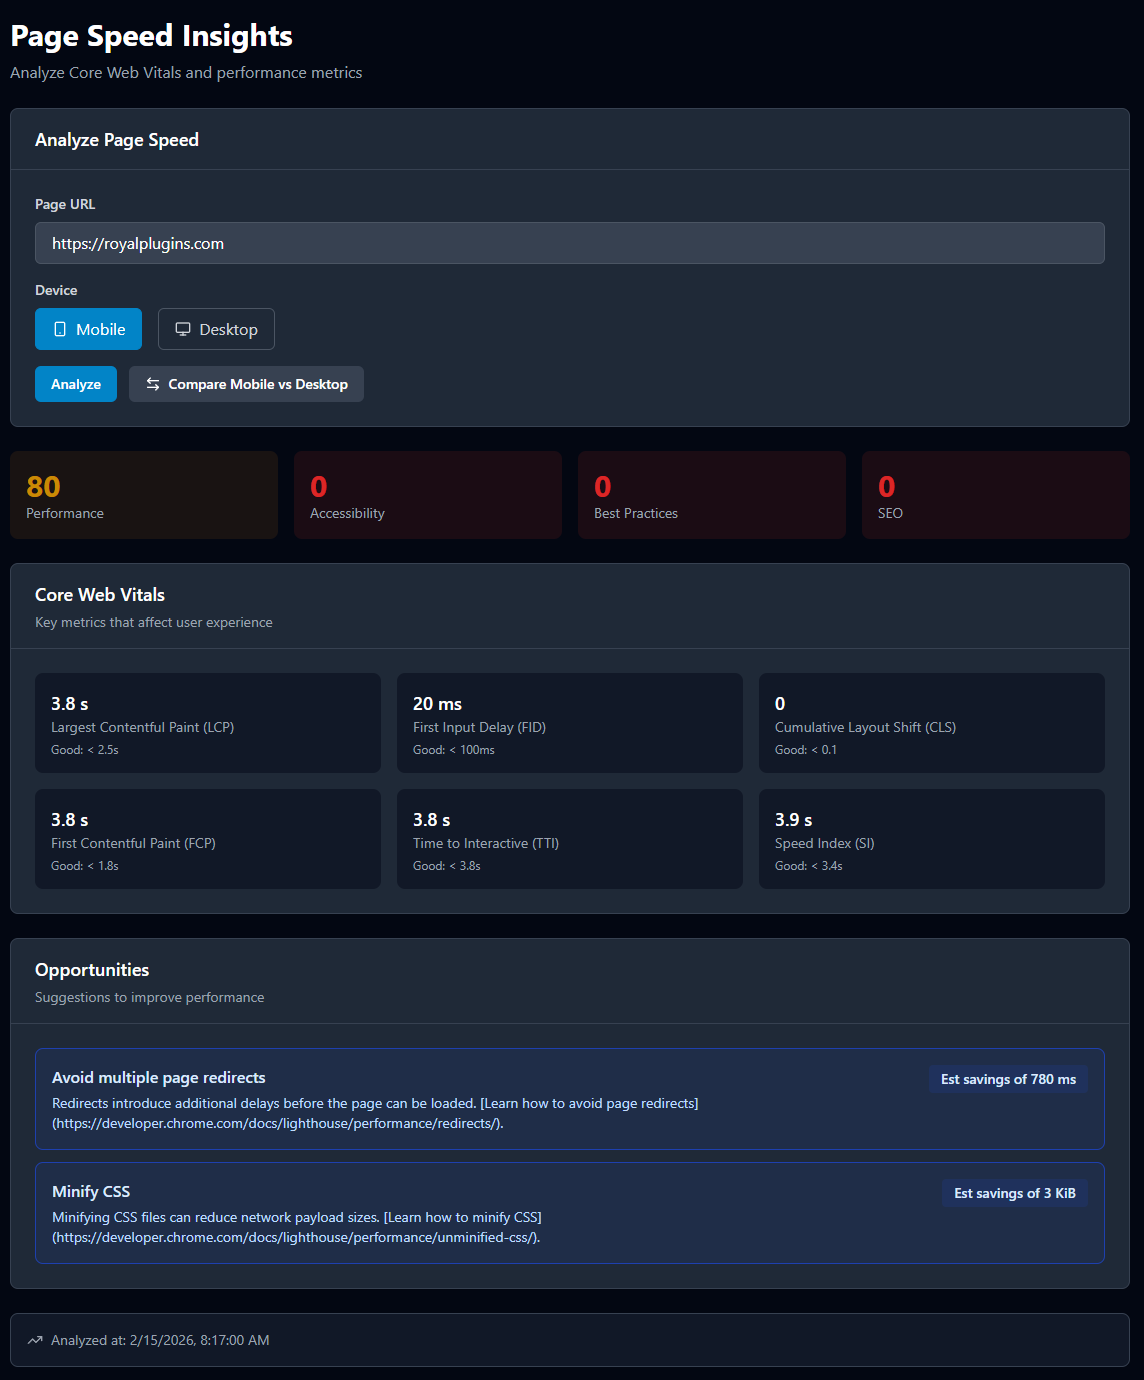This screenshot has width=1144, height=1380.
Task: Select the Best Practices score card
Action: pos(711,495)
